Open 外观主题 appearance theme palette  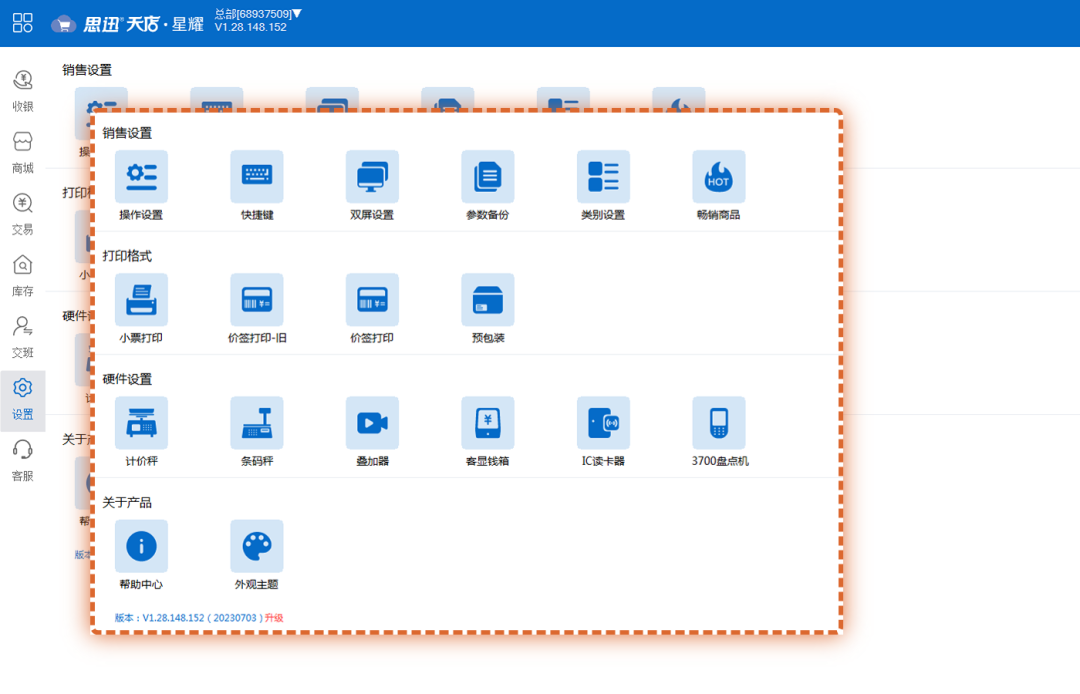point(257,546)
